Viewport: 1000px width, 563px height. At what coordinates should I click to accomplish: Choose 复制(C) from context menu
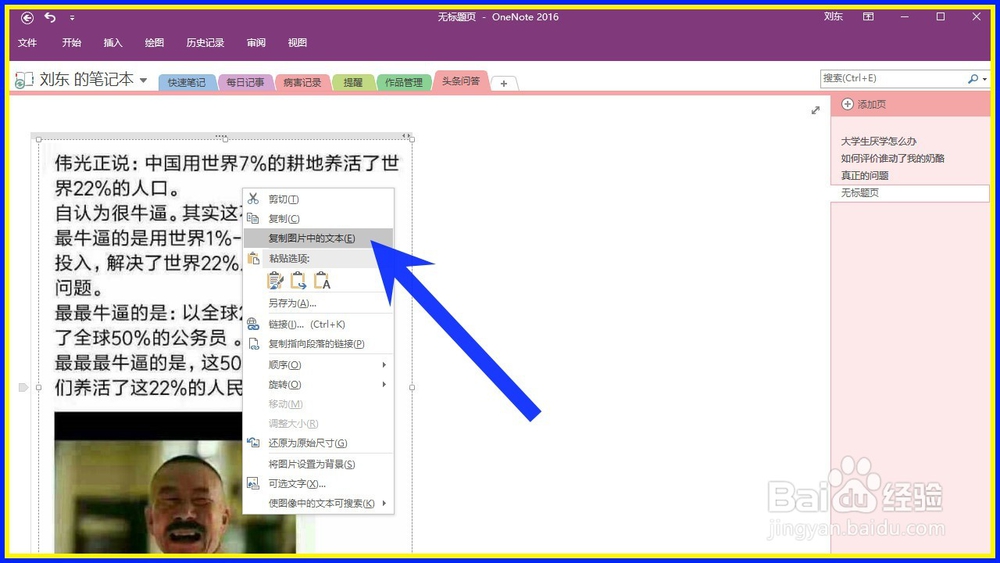pos(318,219)
